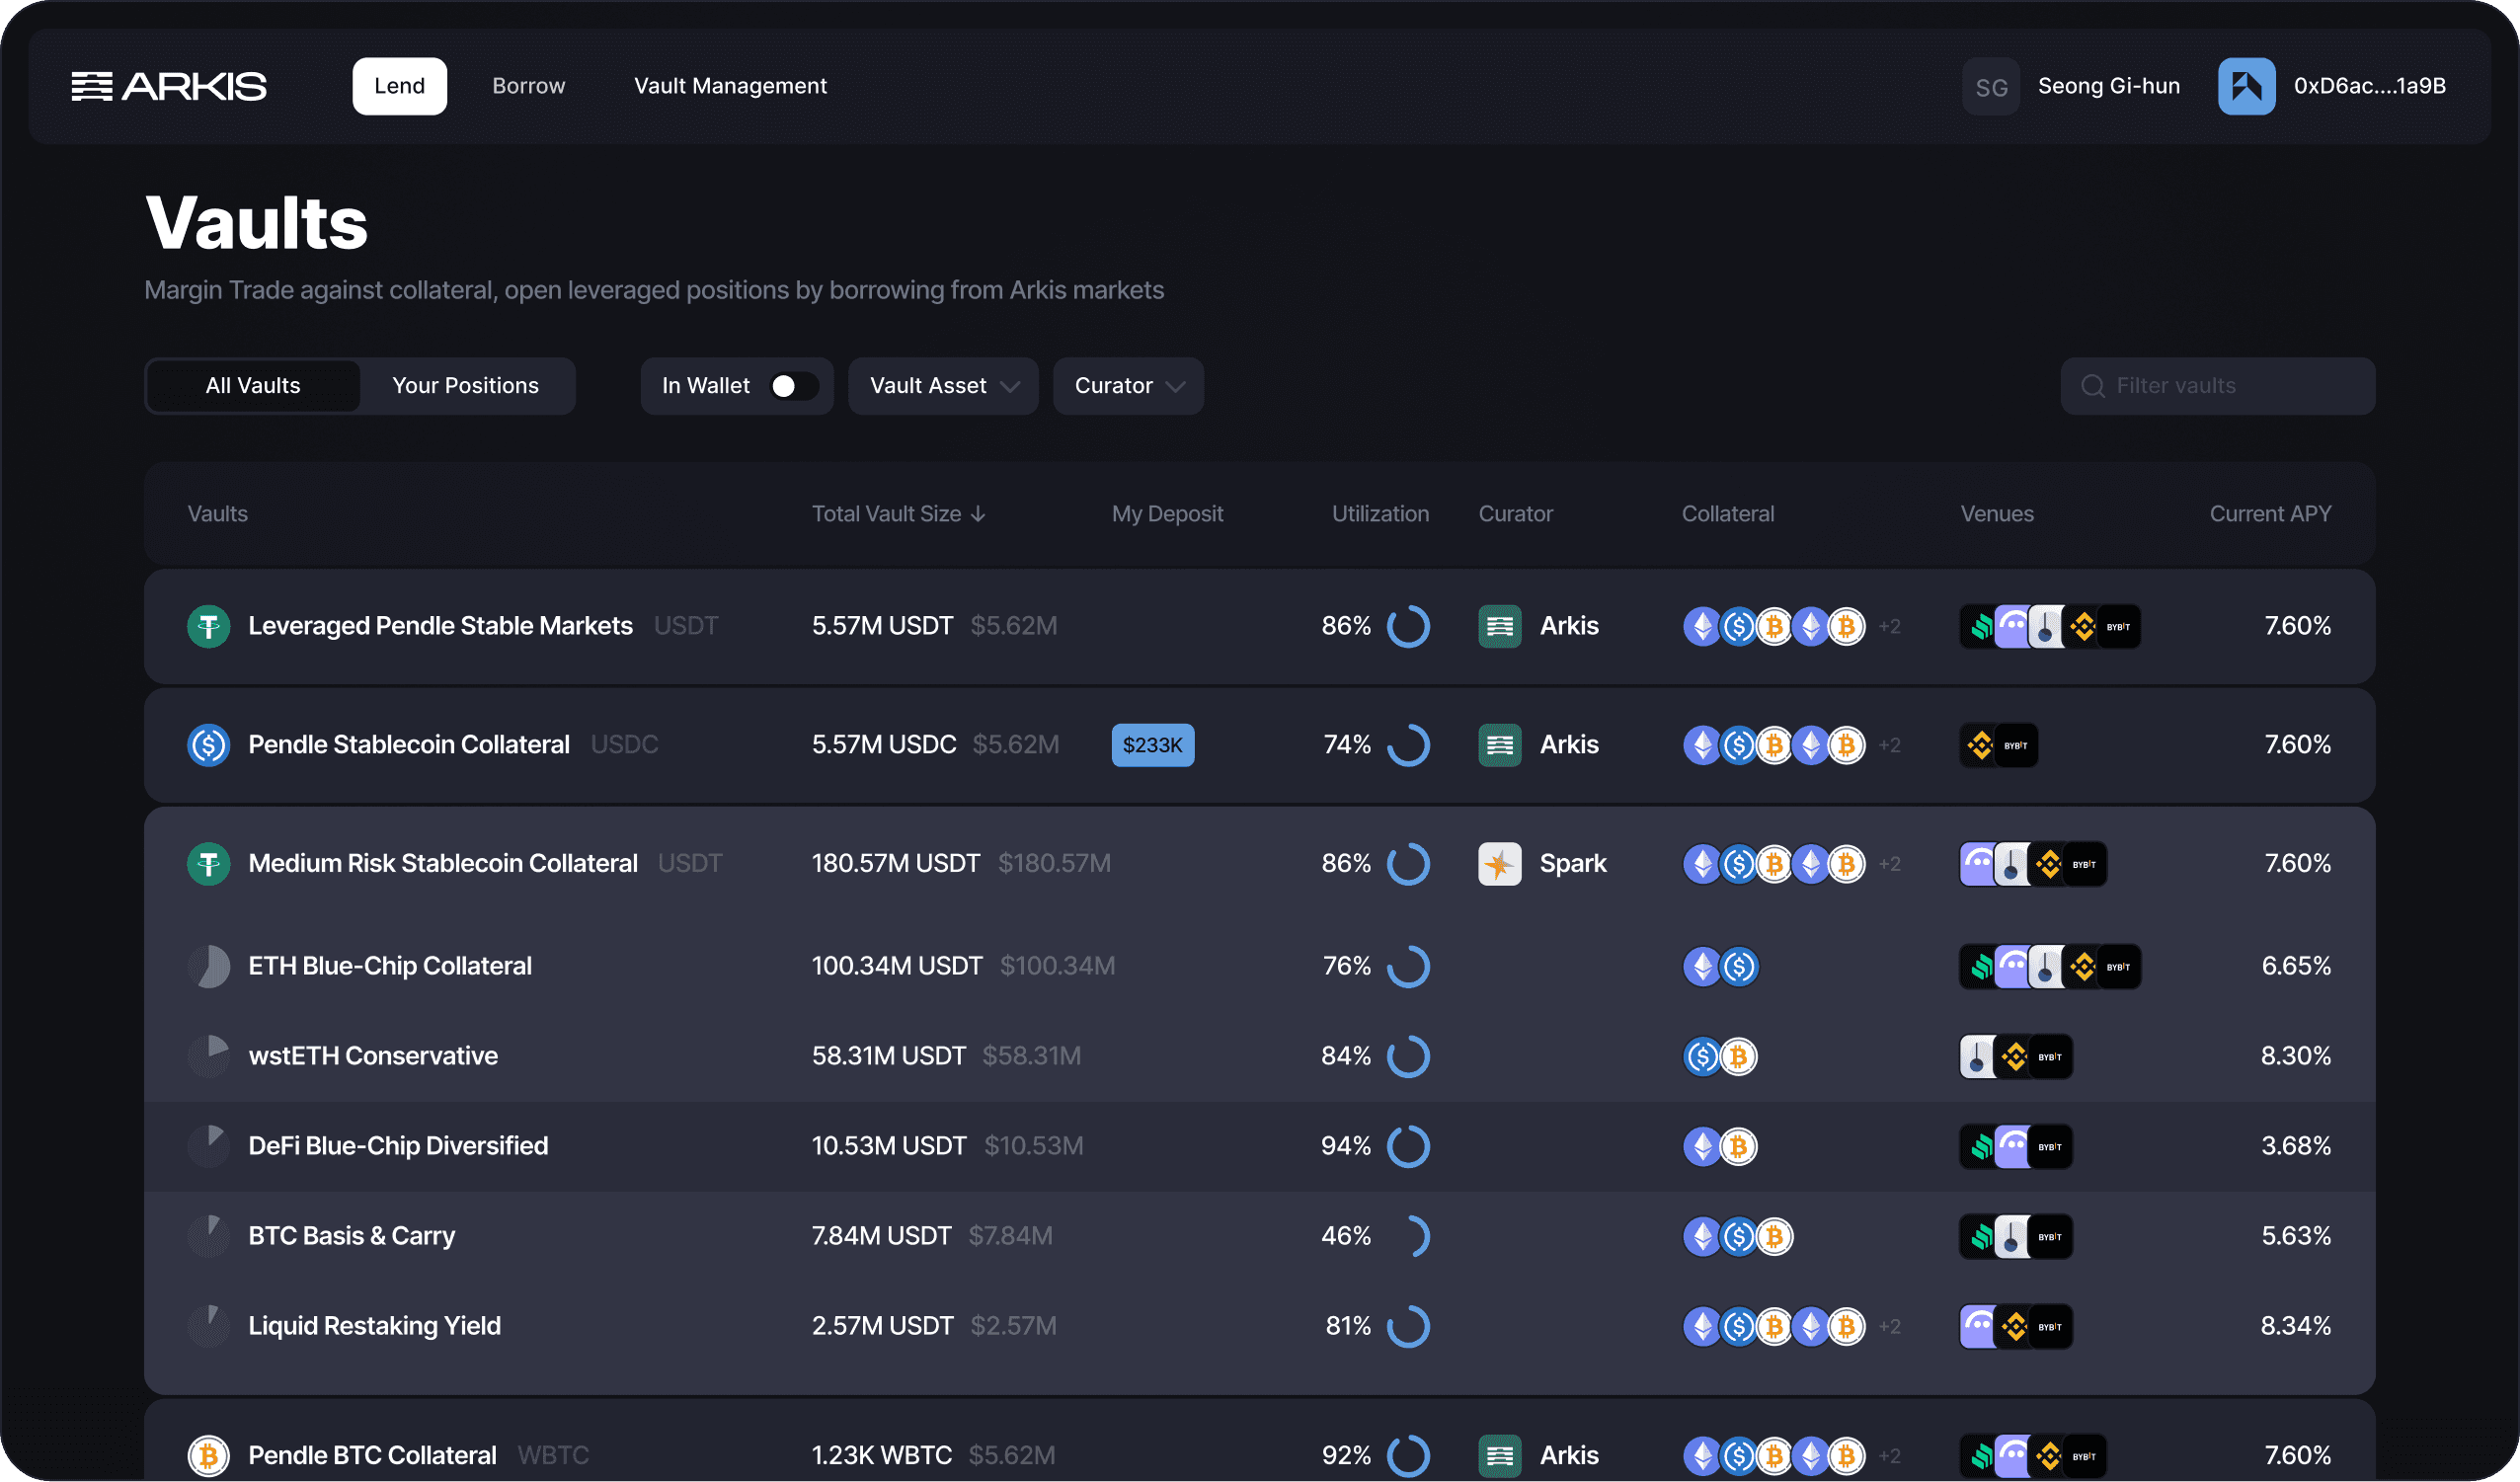Click the search magnifier in Filter vaults

point(2092,386)
